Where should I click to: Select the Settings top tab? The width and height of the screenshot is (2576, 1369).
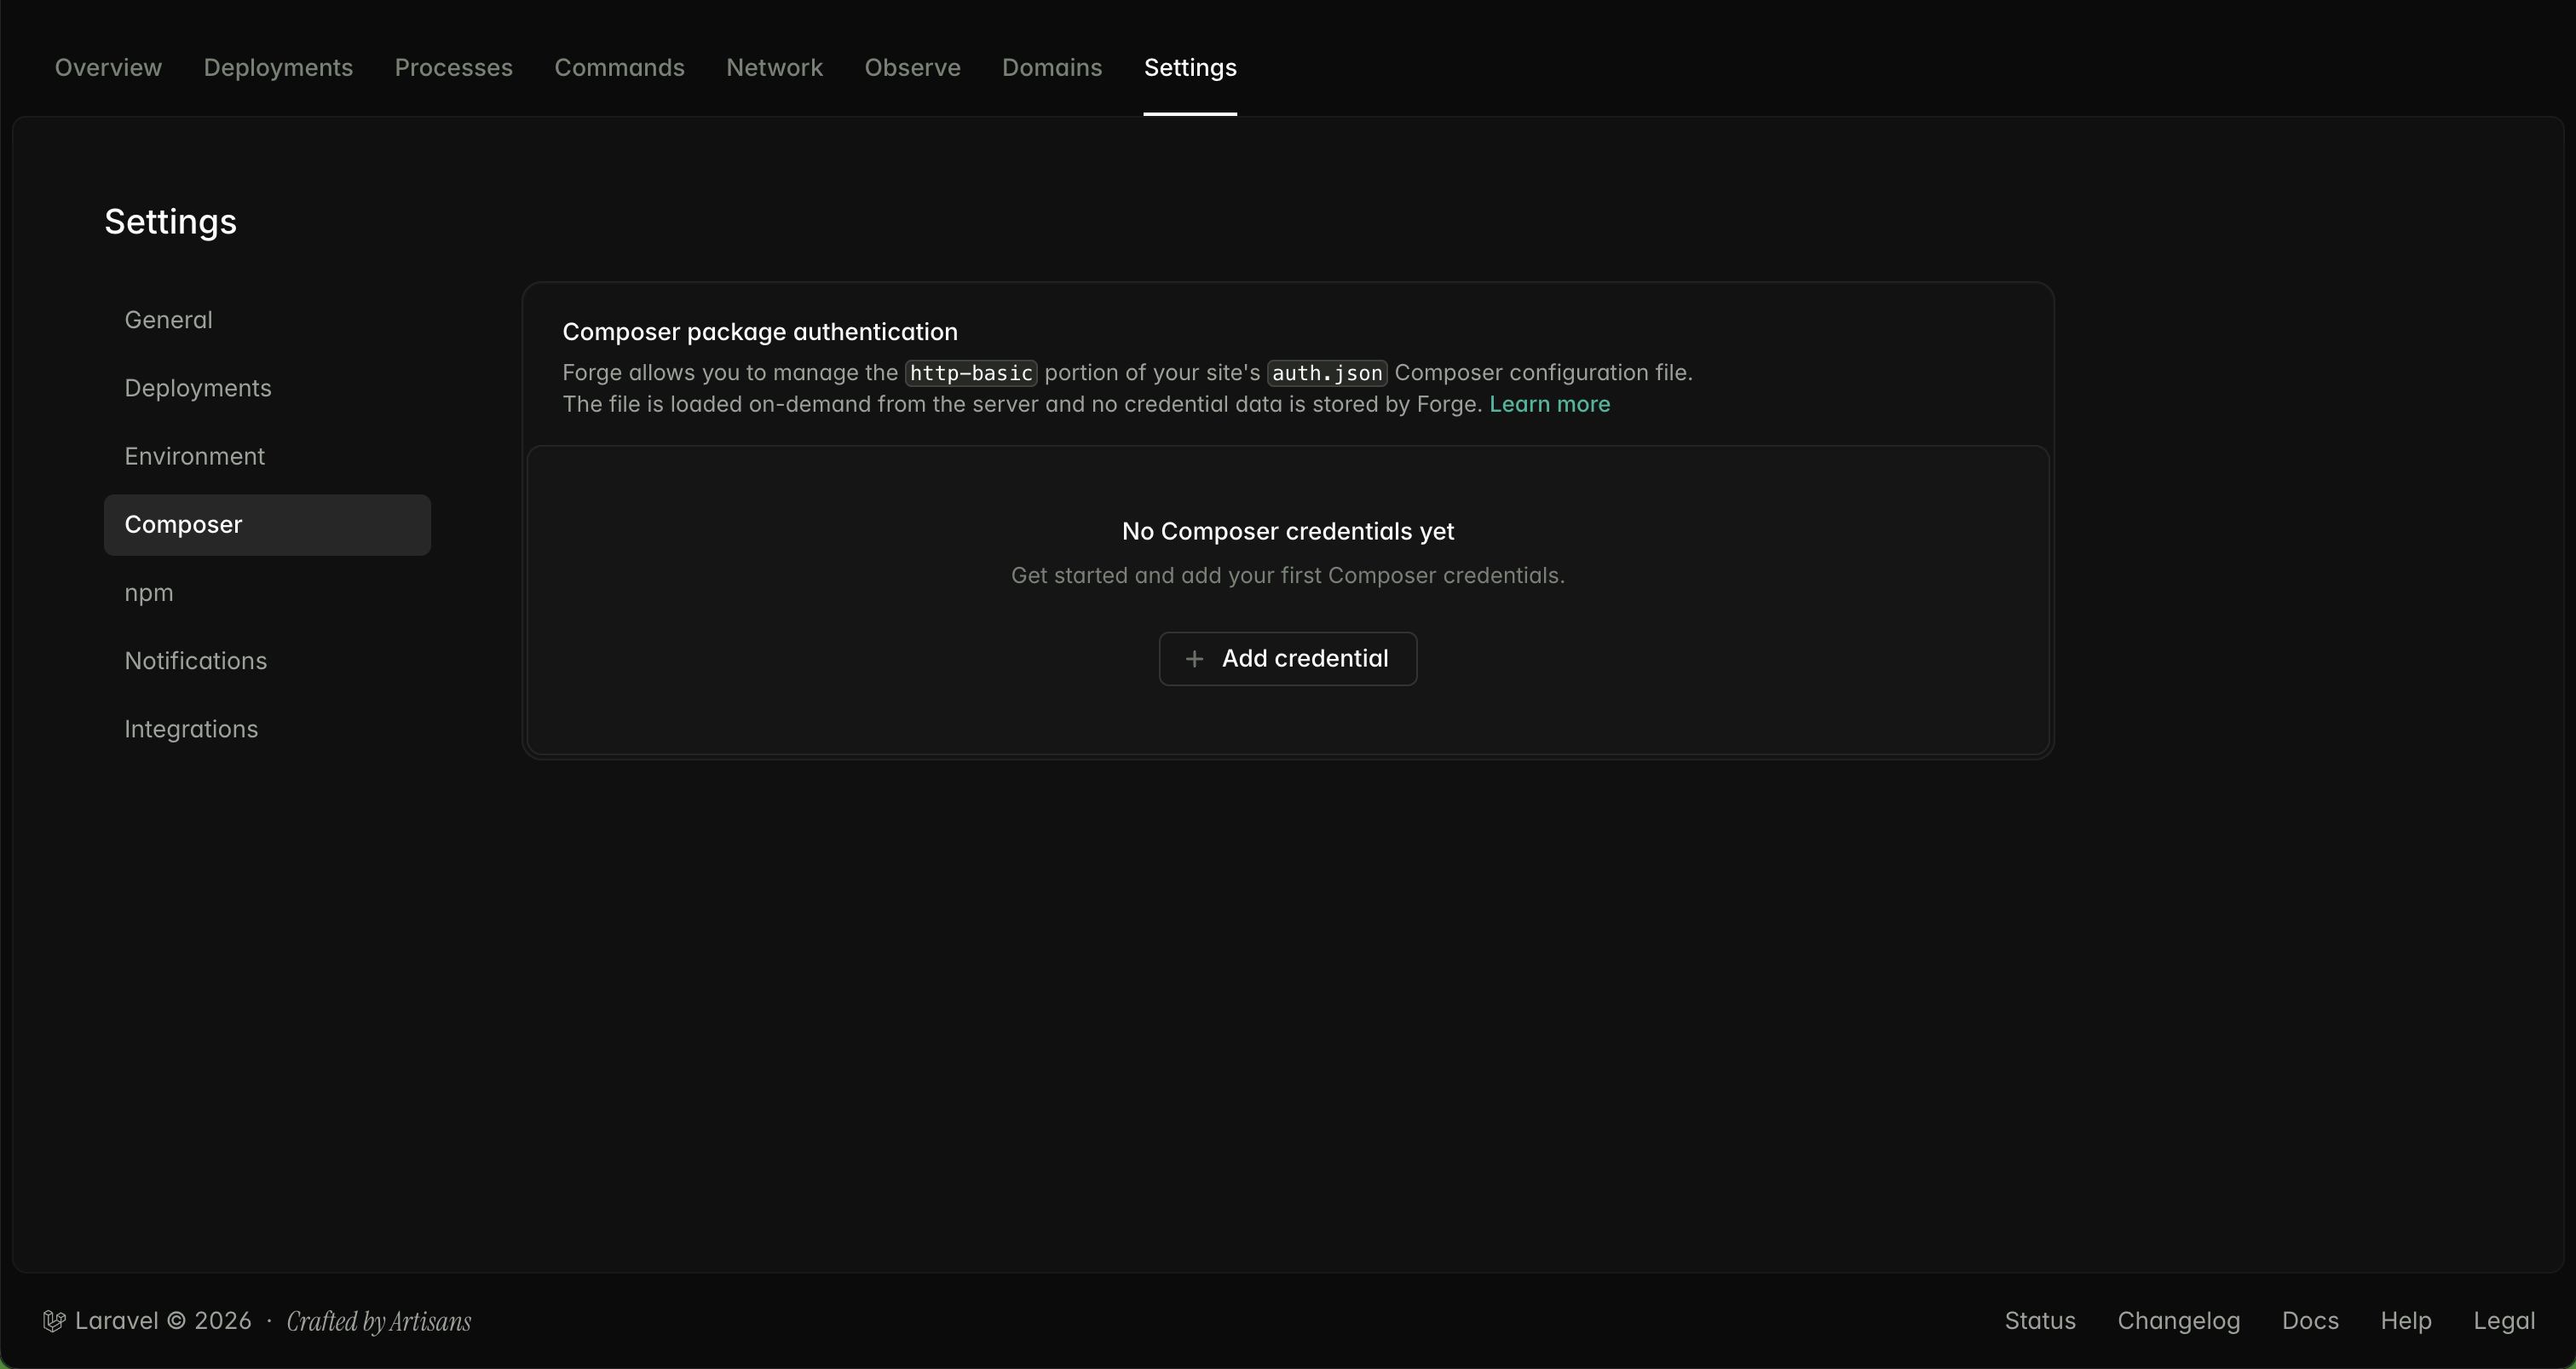point(1190,67)
